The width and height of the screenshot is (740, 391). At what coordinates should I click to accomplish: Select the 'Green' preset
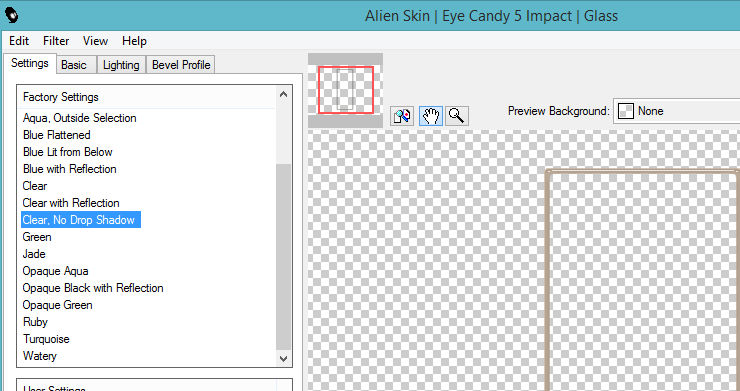[37, 237]
